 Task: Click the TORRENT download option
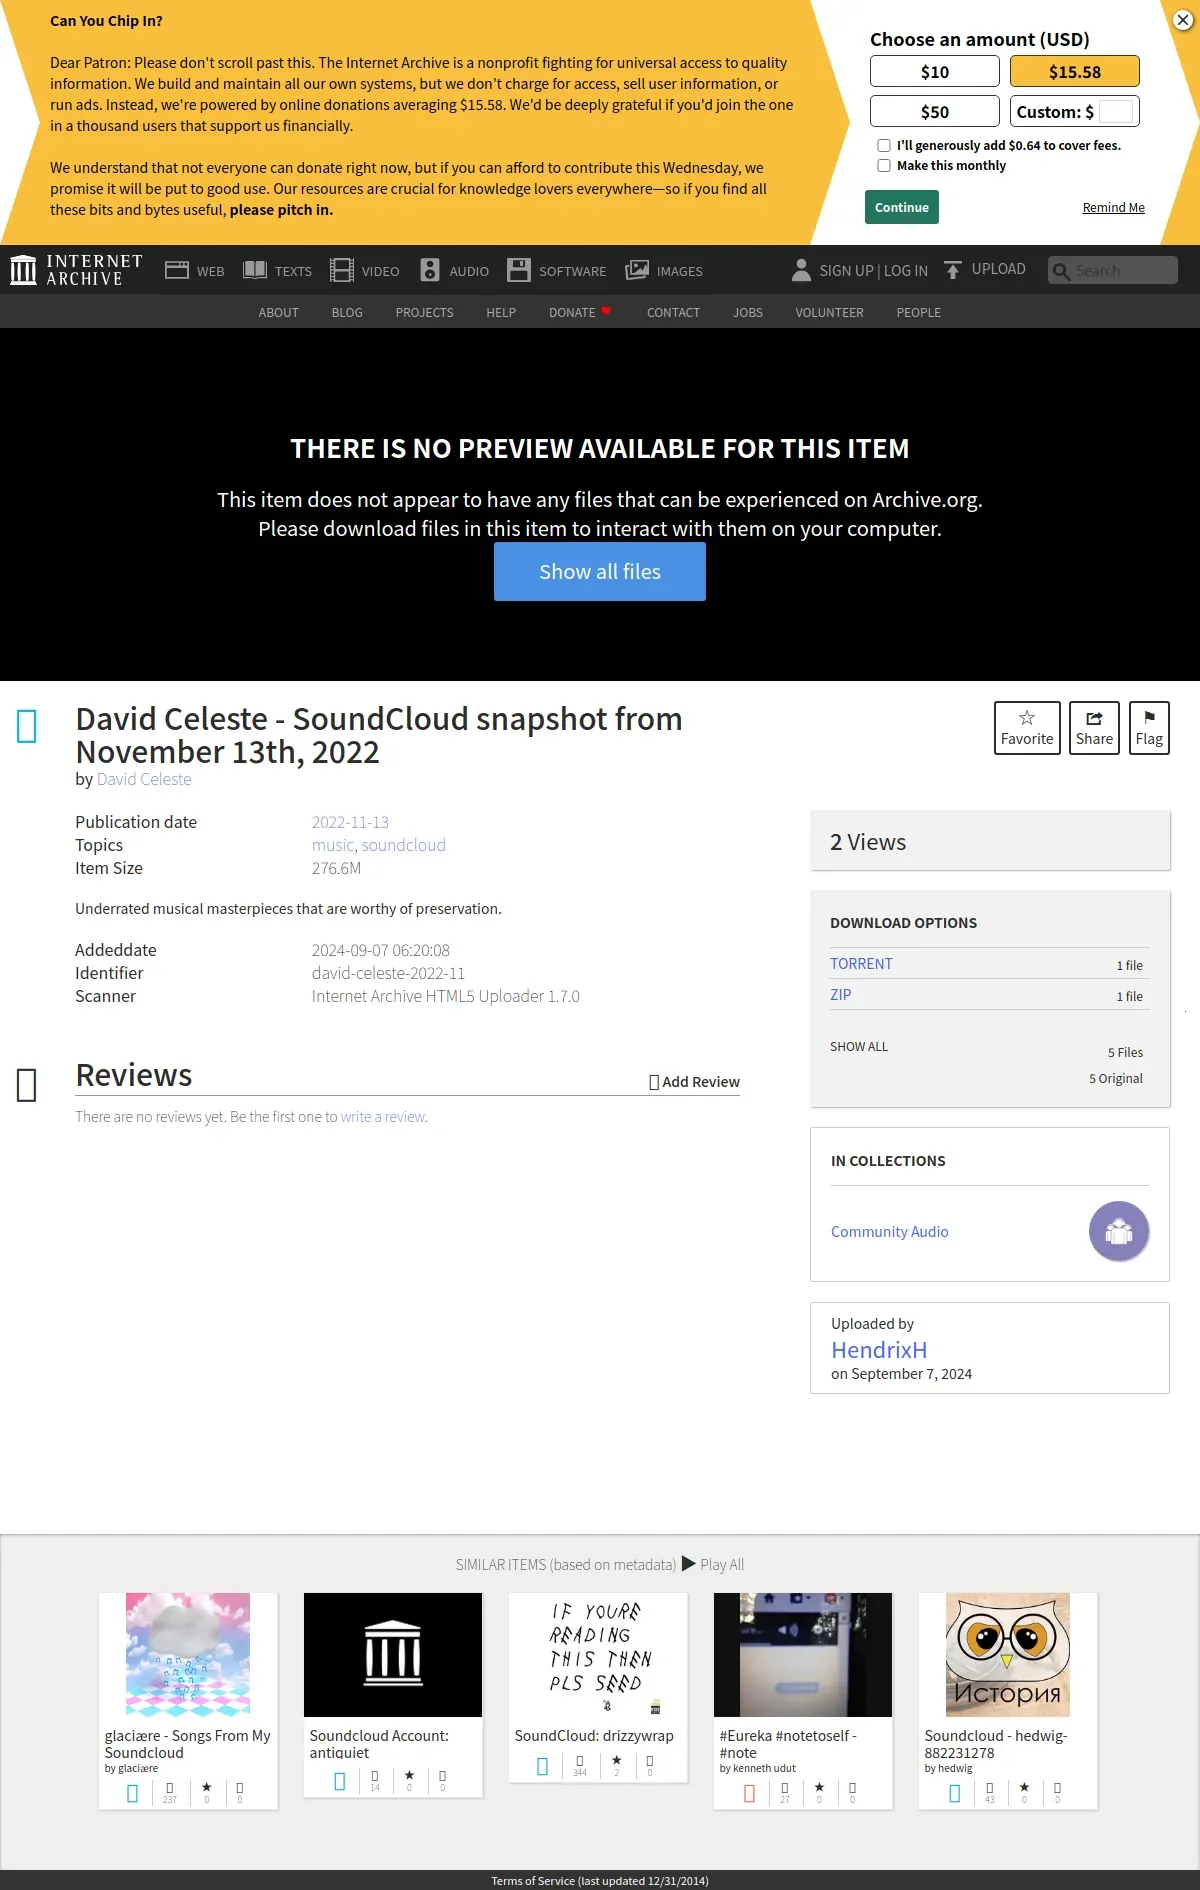[861, 963]
